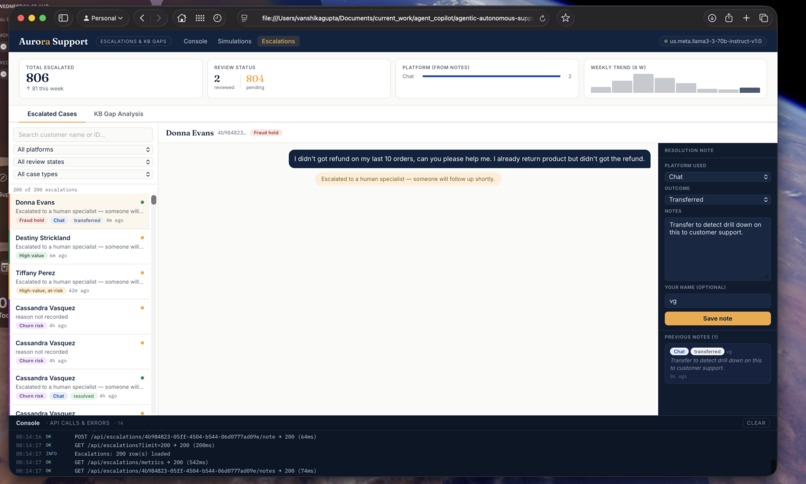Image resolution: width=806 pixels, height=484 pixels.
Task: Click the resolved tag in Cassandra Vasquez row
Action: click(x=83, y=396)
